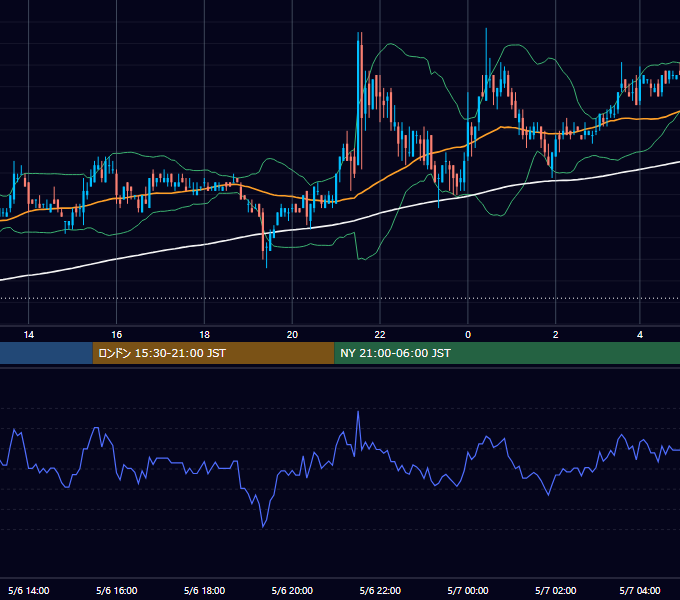Click the oscillator's highest peak before 5/6 22:00
Screen dimensions: 680x600
(358, 412)
